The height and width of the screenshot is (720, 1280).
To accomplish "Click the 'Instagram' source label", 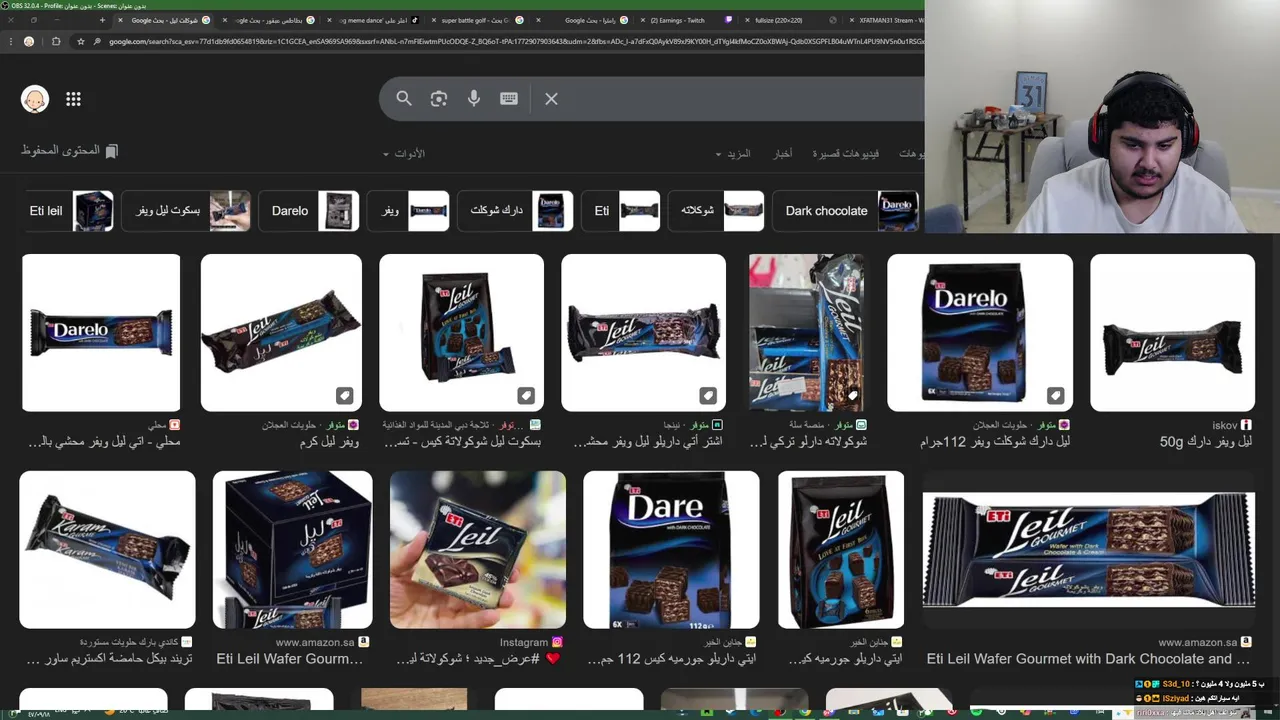I will tap(524, 642).
